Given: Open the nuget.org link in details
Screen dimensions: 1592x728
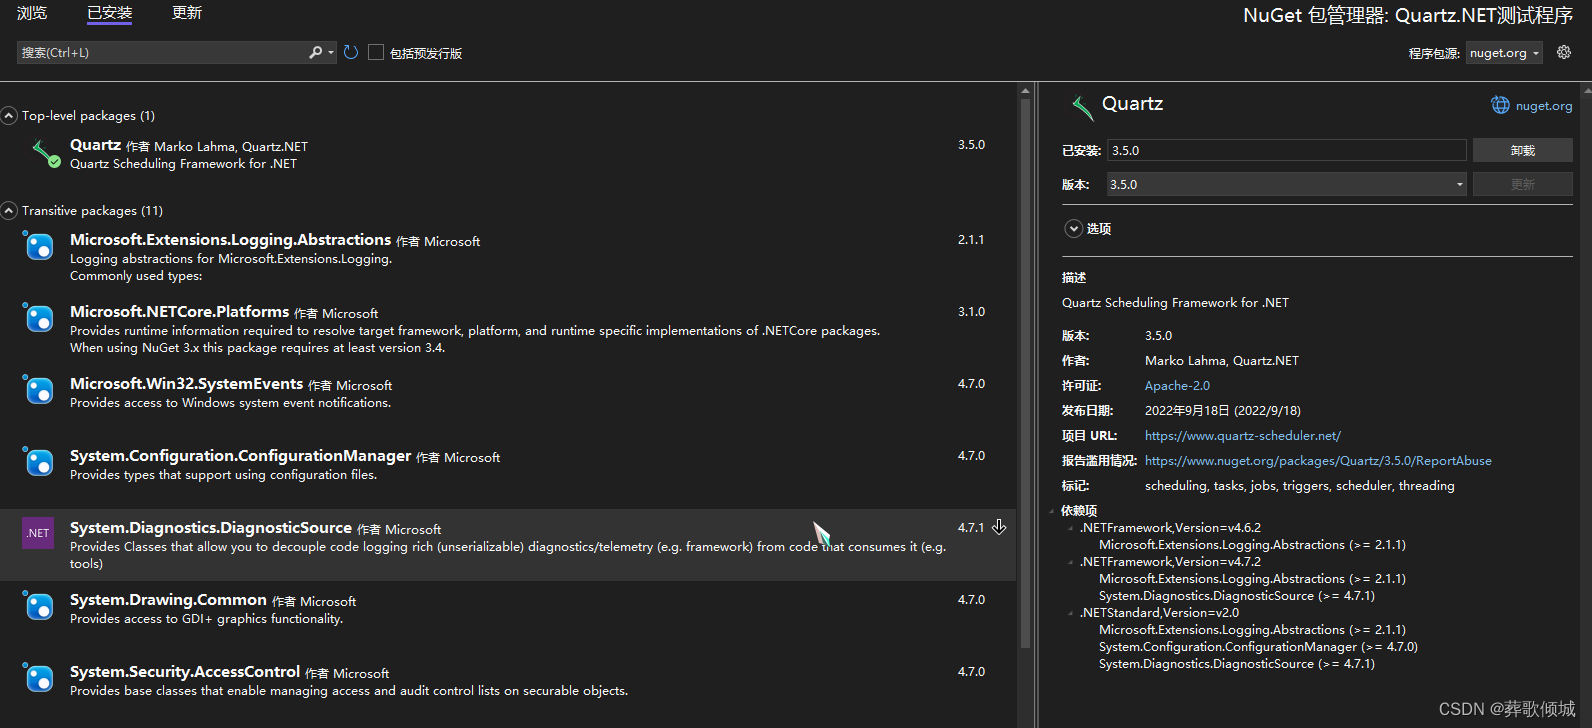Looking at the screenshot, I should (x=1544, y=106).
